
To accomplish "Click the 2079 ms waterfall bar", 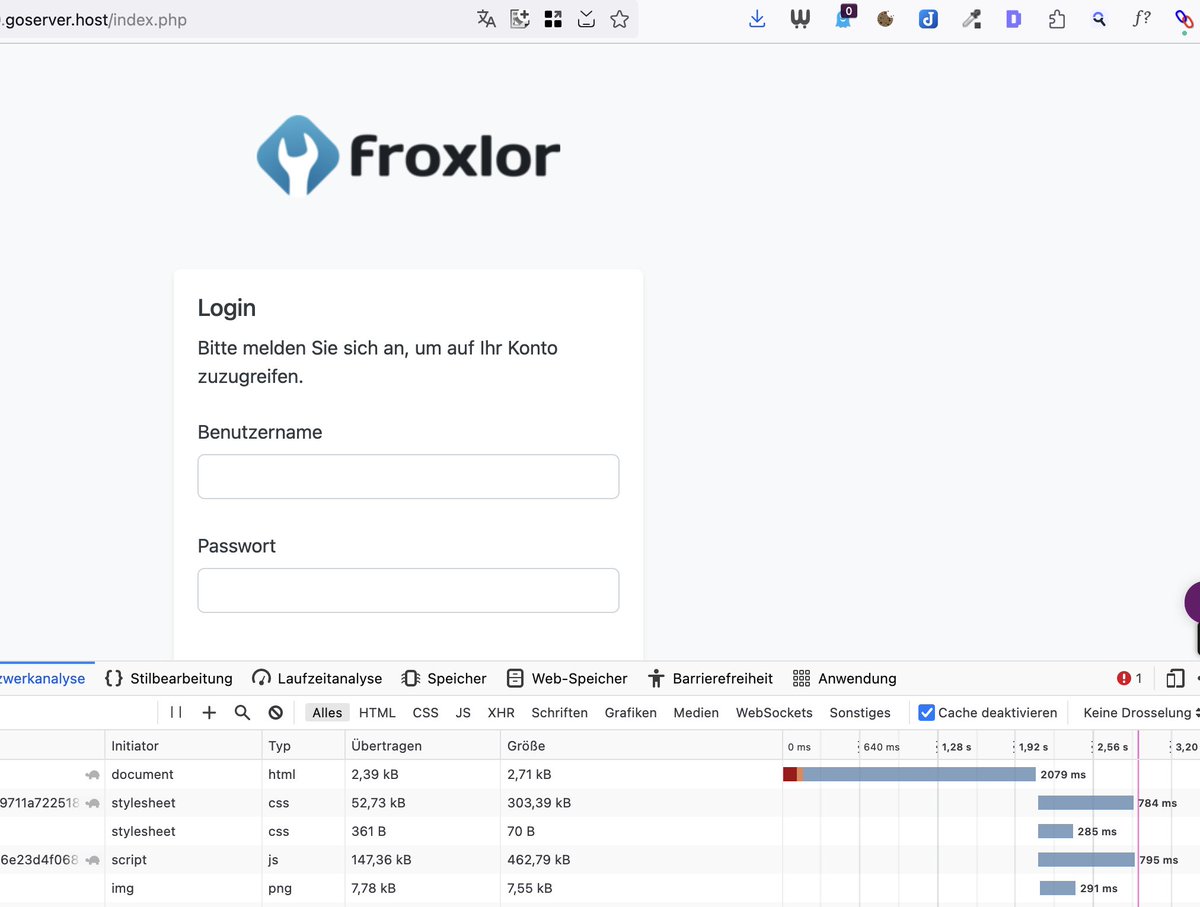I will (909, 774).
